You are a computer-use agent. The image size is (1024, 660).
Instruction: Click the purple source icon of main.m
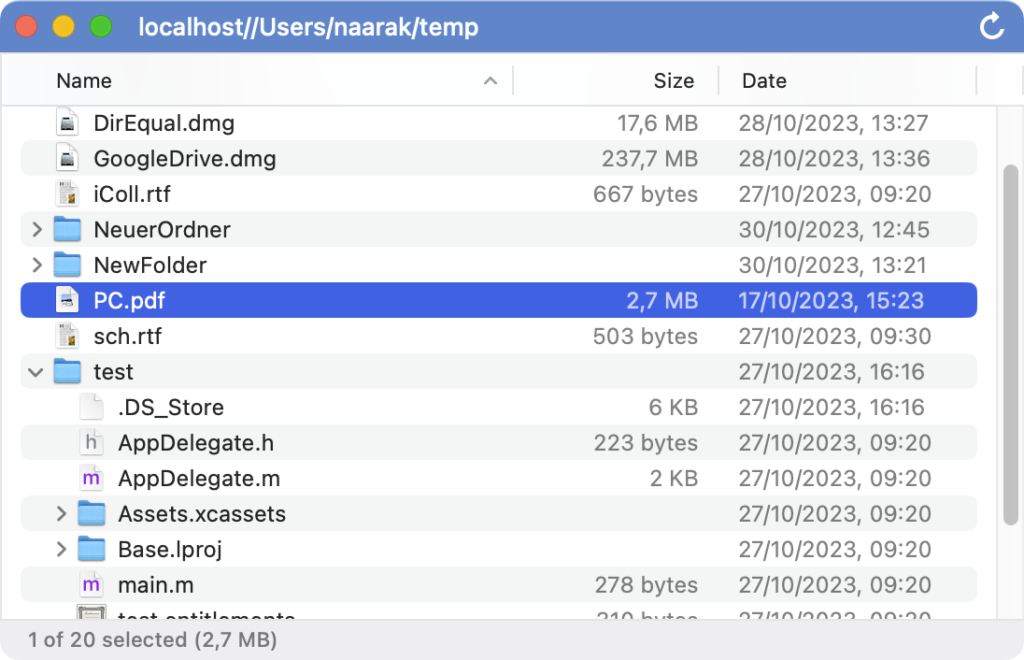click(x=91, y=584)
